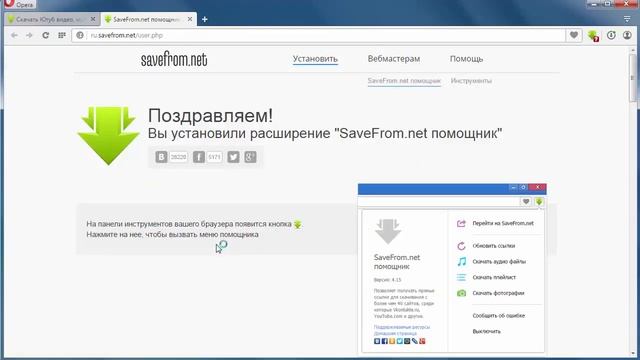Click the Facebook share counter
This screenshot has height=360, width=640.
coord(215,157)
